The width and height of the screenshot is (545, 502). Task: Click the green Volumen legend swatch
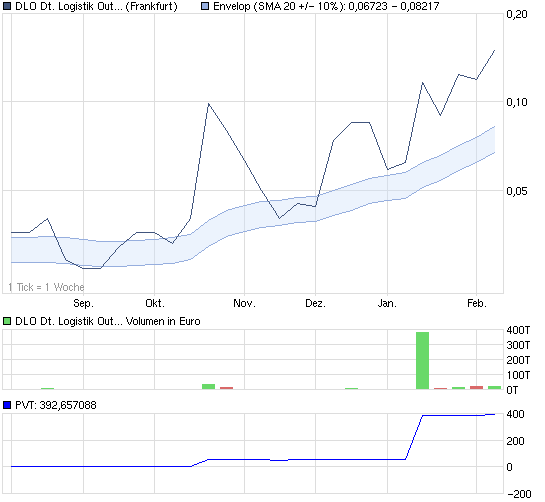point(7,321)
